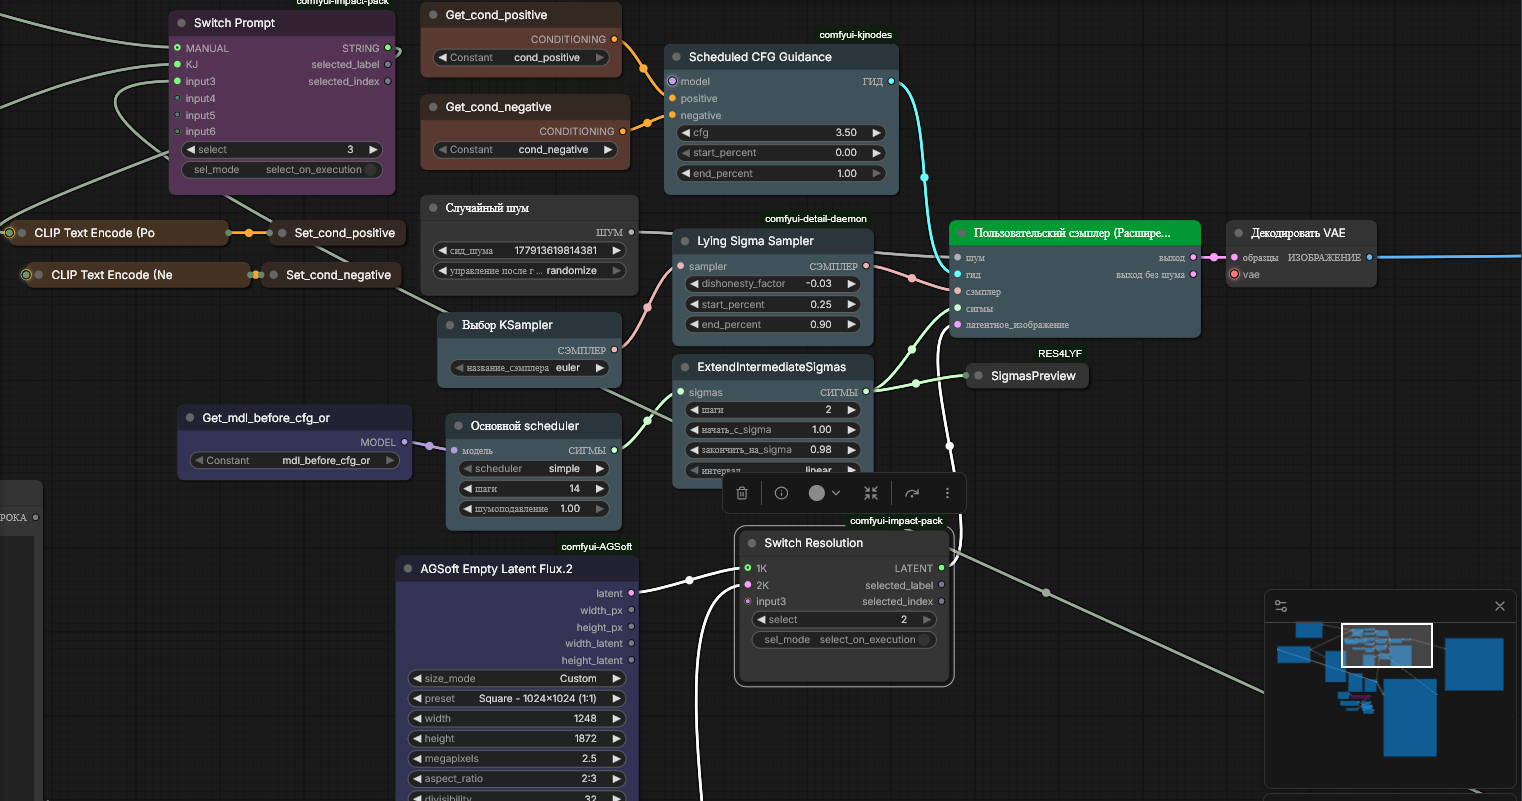Image resolution: width=1522 pixels, height=801 pixels.
Task: Click the STRING output port of Switch Prompt
Action: [x=388, y=48]
